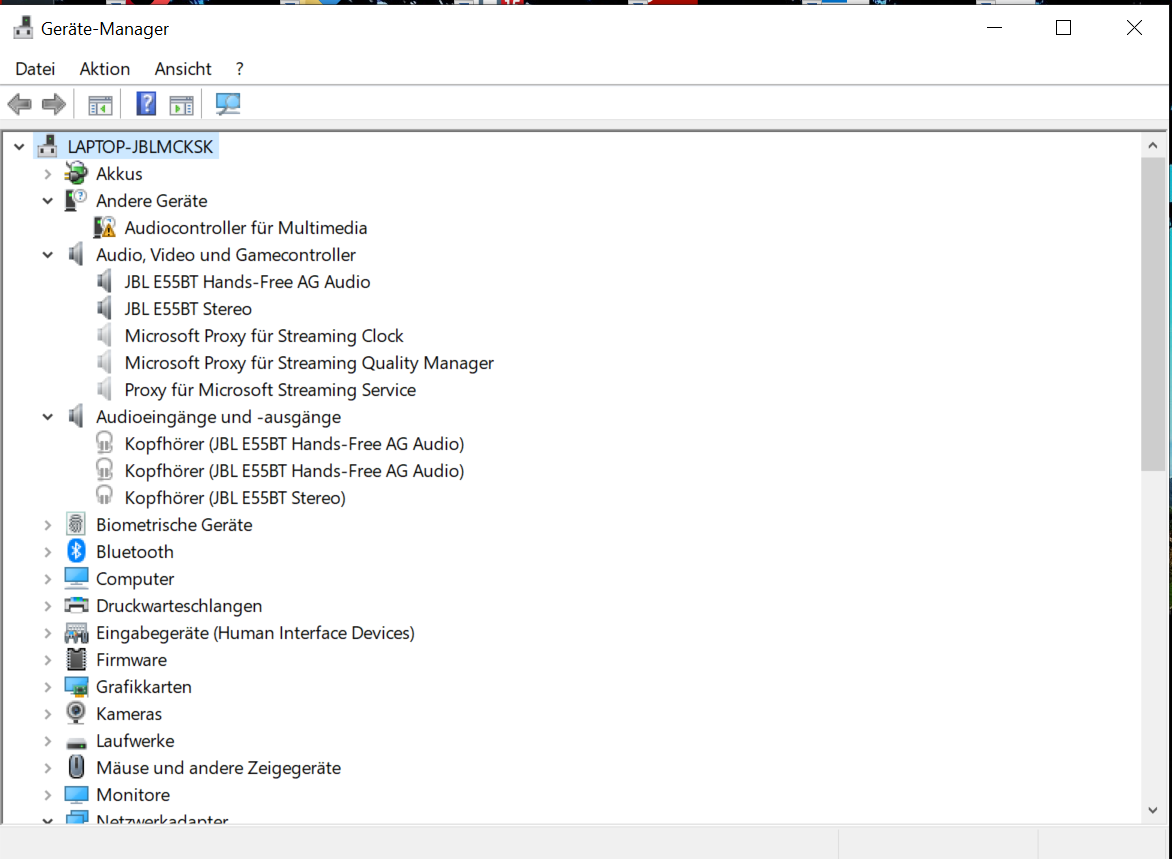Image resolution: width=1172 pixels, height=859 pixels.
Task: Open the Datei menu
Action: coord(35,69)
